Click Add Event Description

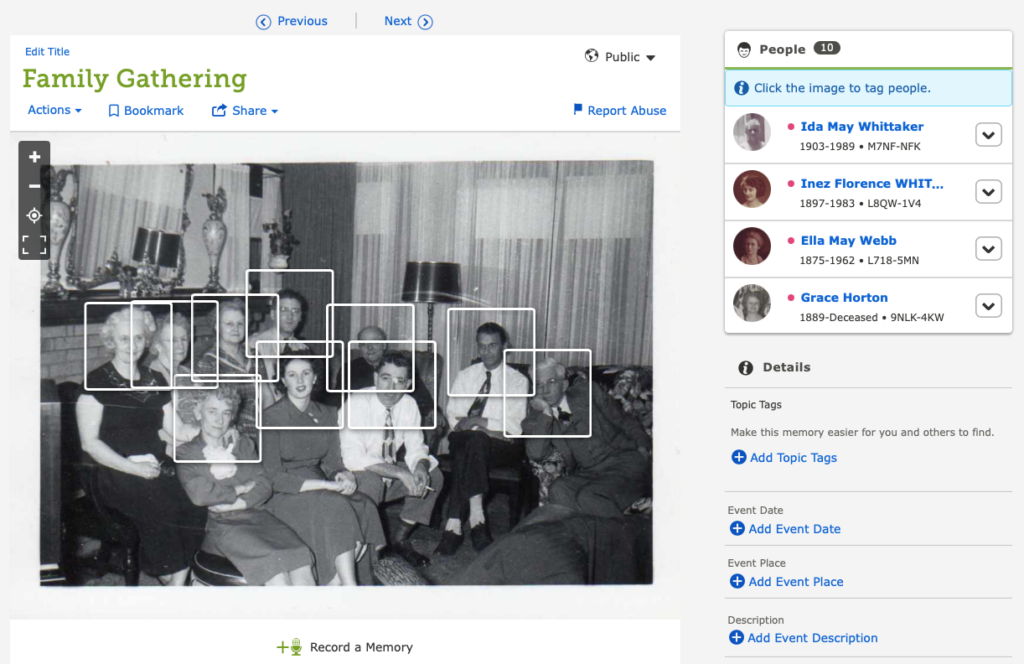pos(803,638)
